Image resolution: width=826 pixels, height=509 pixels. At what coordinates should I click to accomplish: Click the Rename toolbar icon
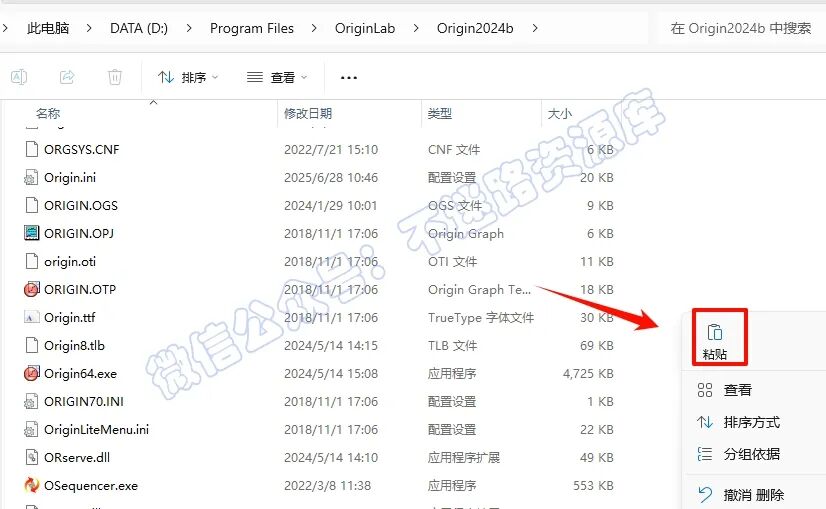[x=19, y=77]
